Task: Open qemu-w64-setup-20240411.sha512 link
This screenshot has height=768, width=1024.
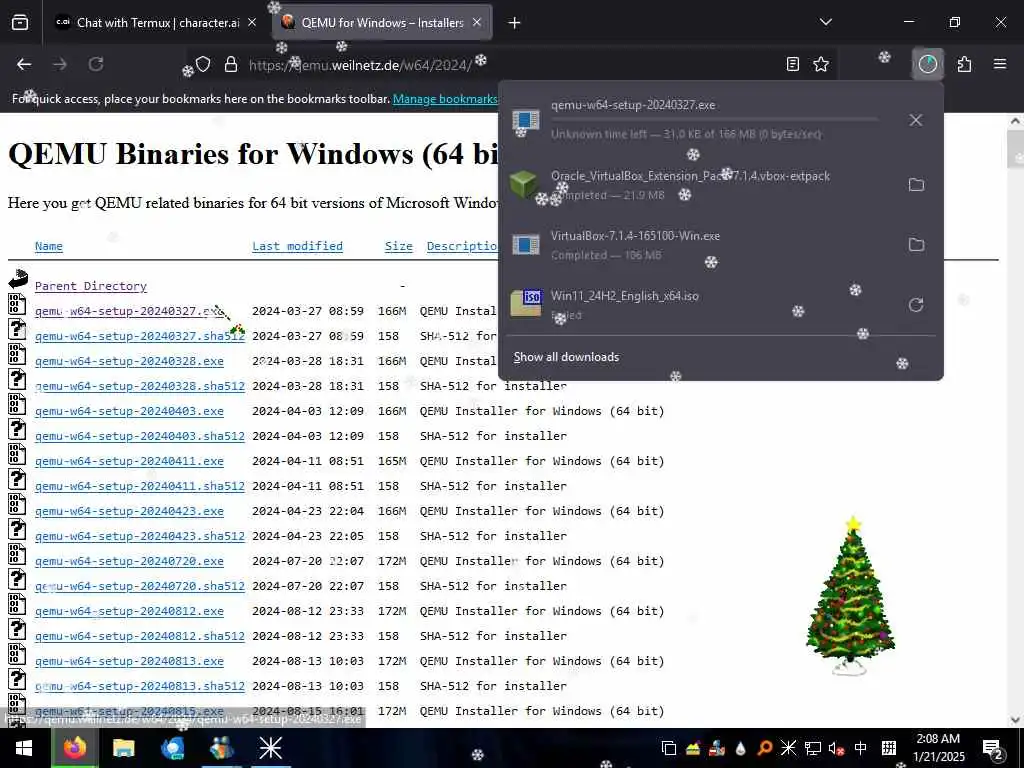Action: [140, 487]
